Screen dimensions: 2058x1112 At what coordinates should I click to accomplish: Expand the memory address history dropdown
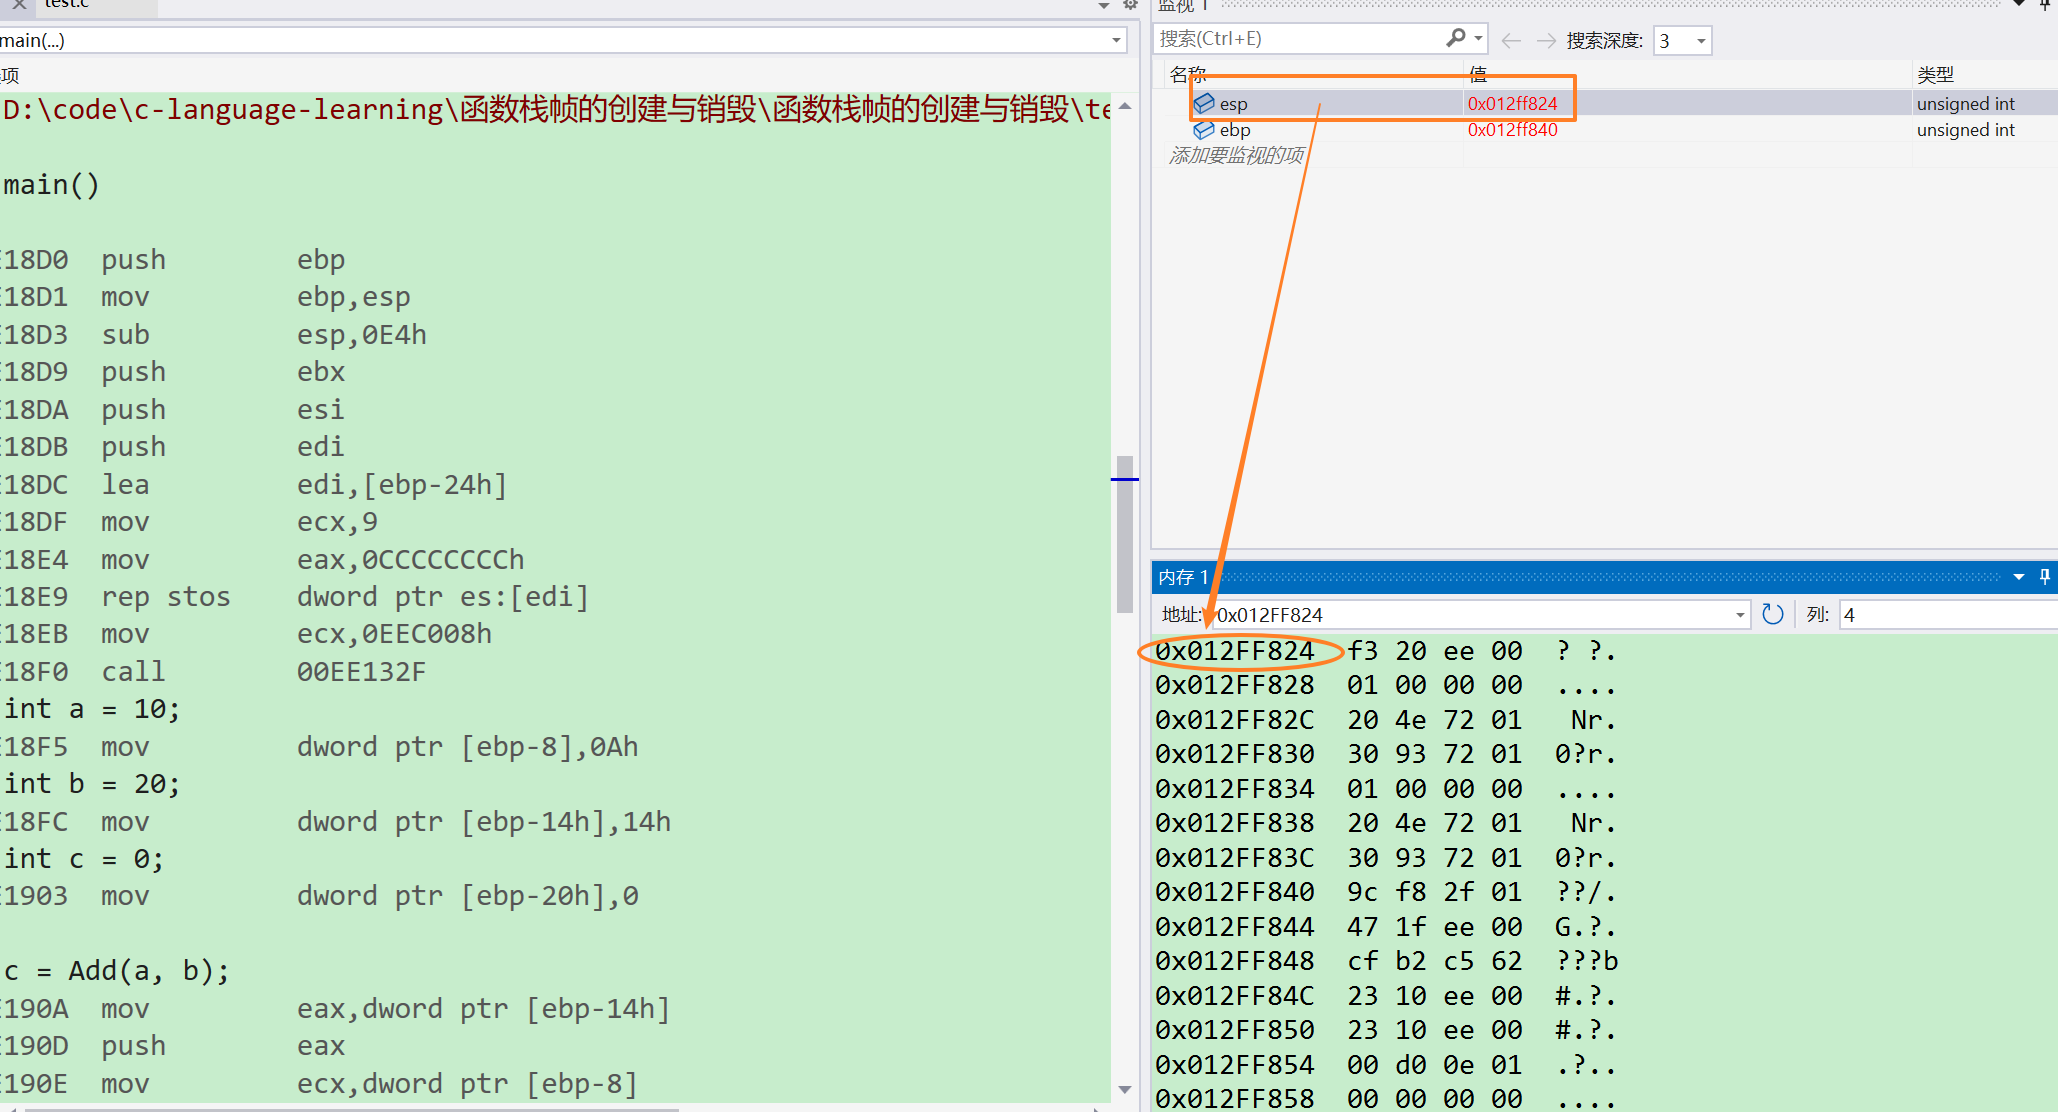pos(1740,615)
